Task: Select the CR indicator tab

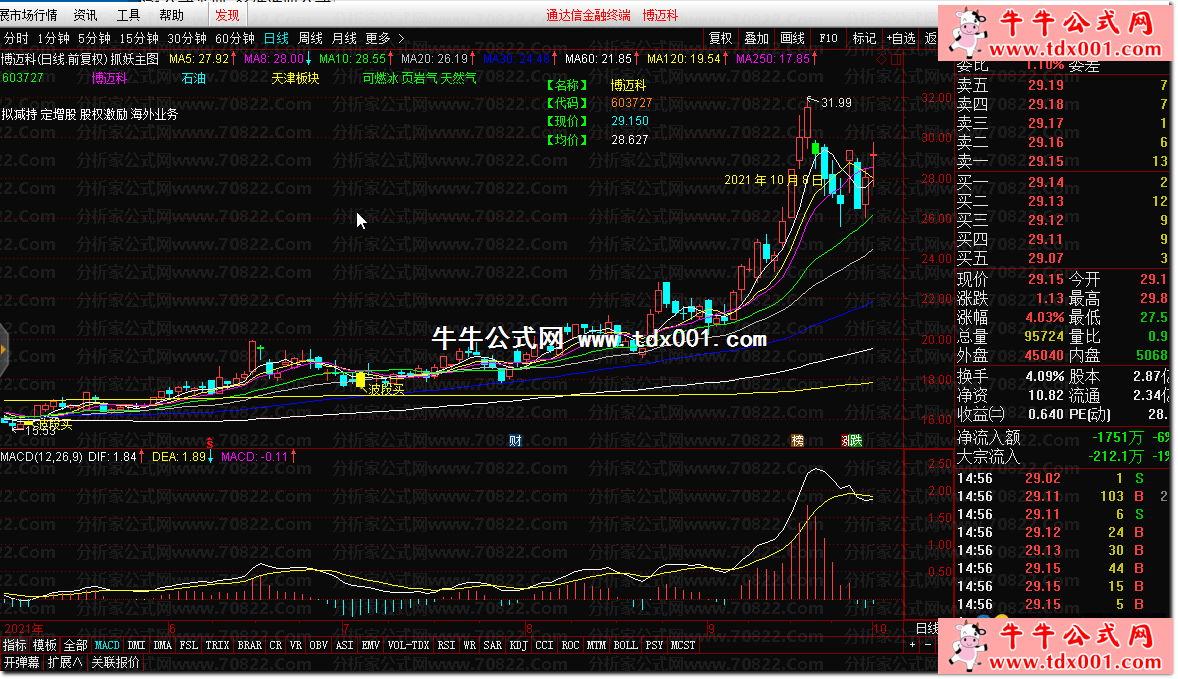Action: coord(276,645)
